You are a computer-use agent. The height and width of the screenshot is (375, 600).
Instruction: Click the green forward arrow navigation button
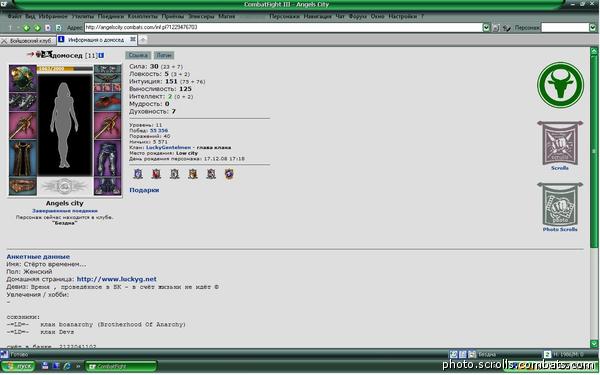point(37,28)
